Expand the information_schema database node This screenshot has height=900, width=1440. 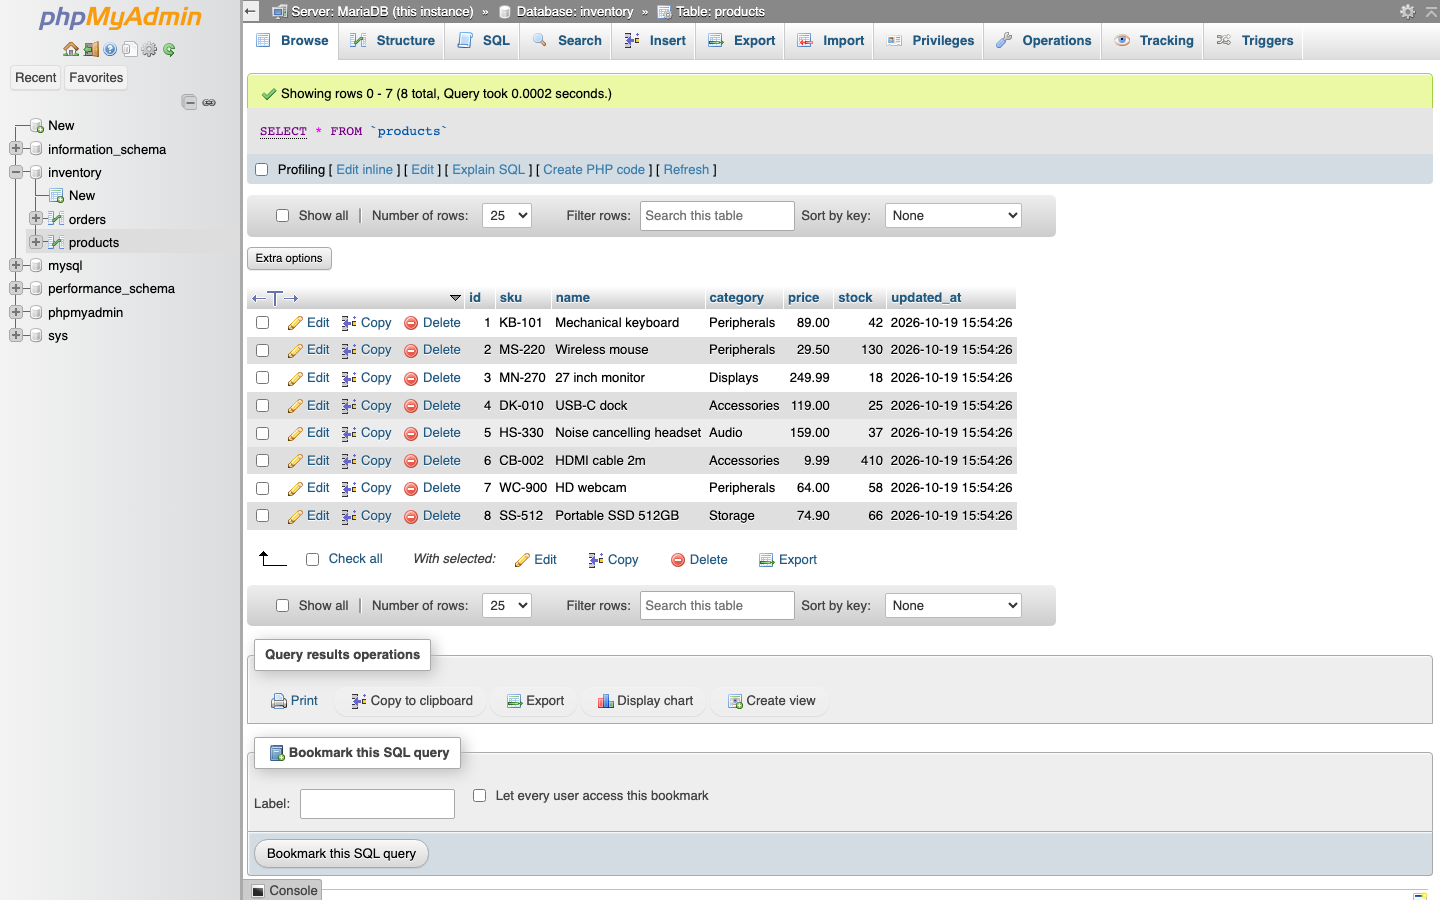point(16,149)
